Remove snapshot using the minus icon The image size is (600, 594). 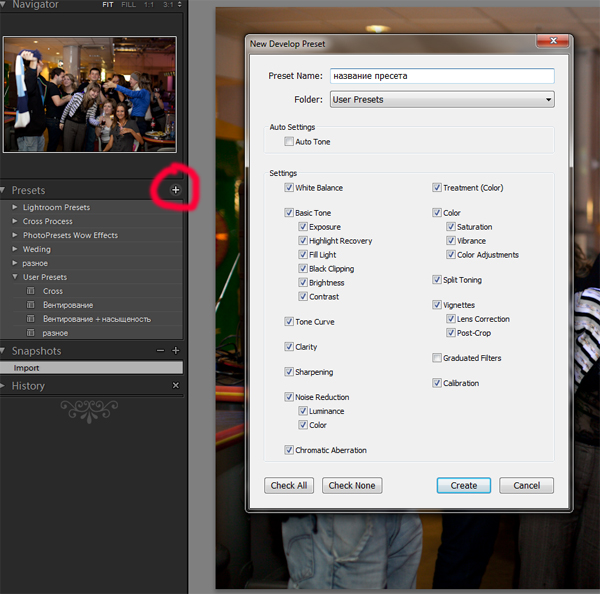(160, 351)
